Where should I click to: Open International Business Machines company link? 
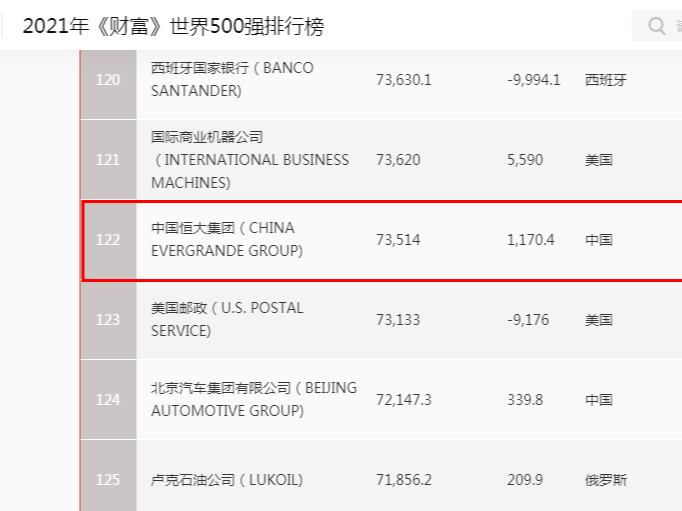250,160
